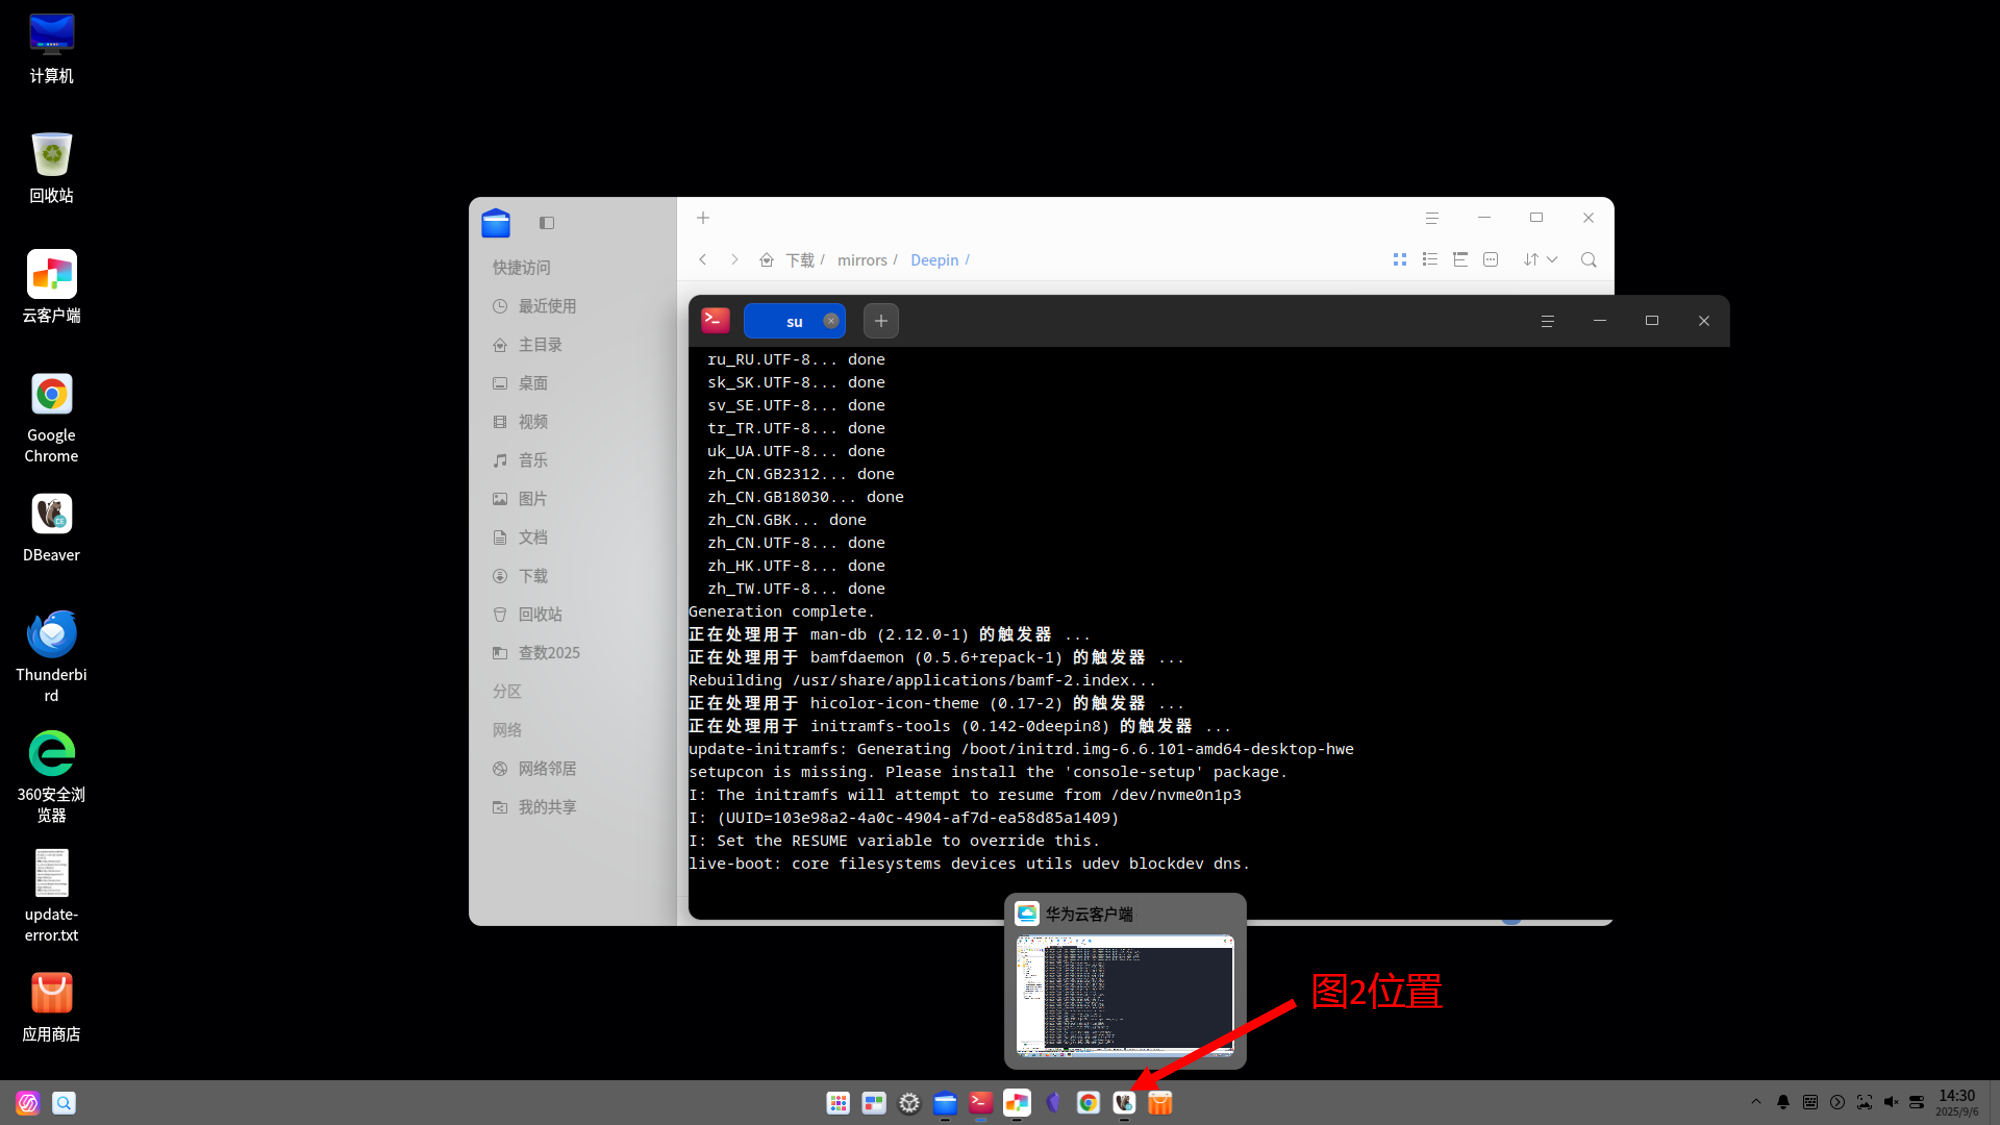This screenshot has height=1125, width=2000.
Task: Switch file manager to tree view
Action: point(1460,259)
